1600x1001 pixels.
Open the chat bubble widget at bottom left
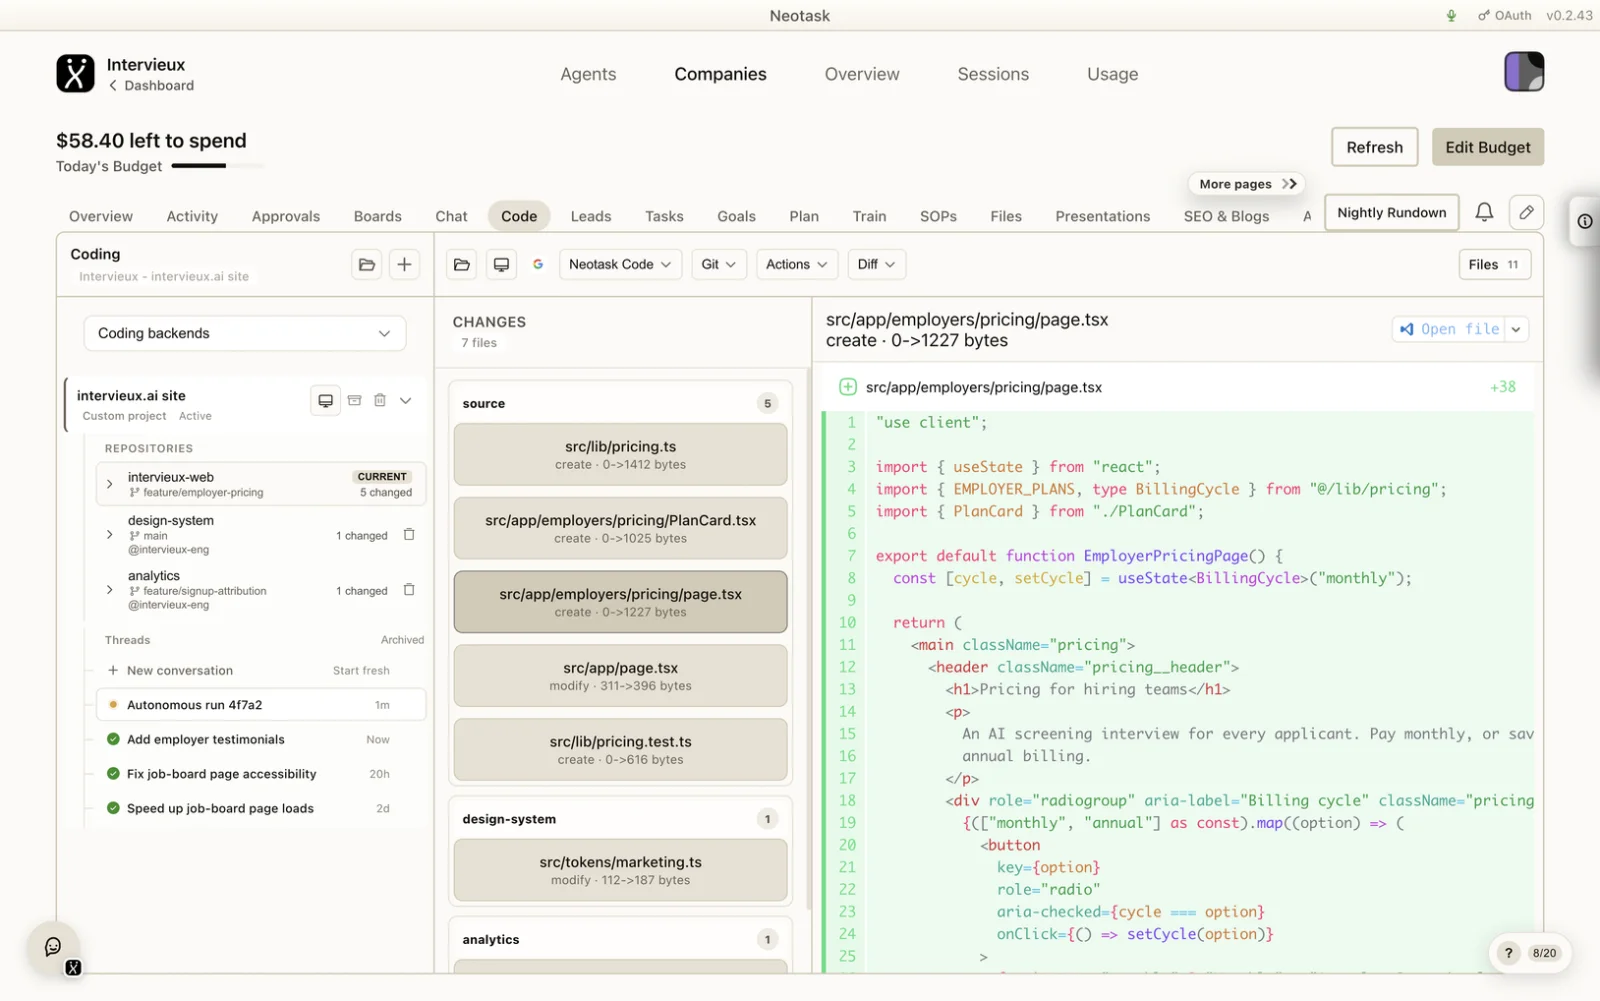pos(53,947)
